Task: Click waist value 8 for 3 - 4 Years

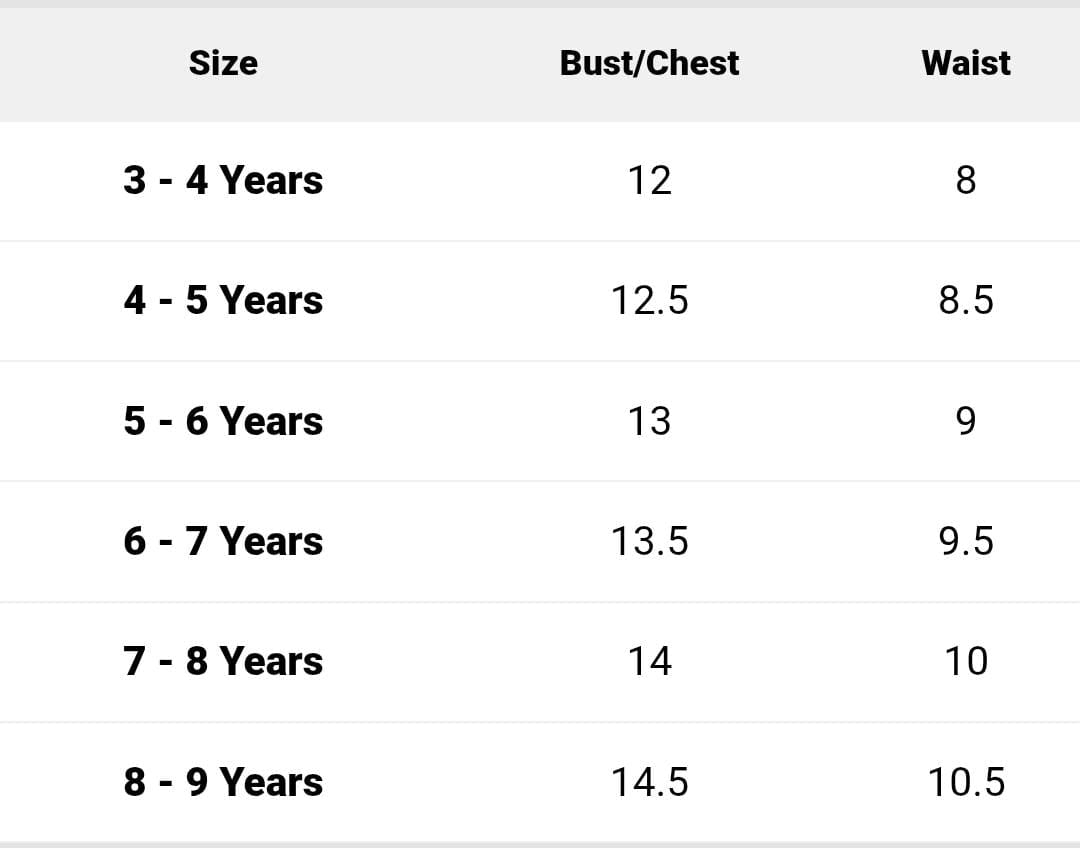Action: point(966,181)
